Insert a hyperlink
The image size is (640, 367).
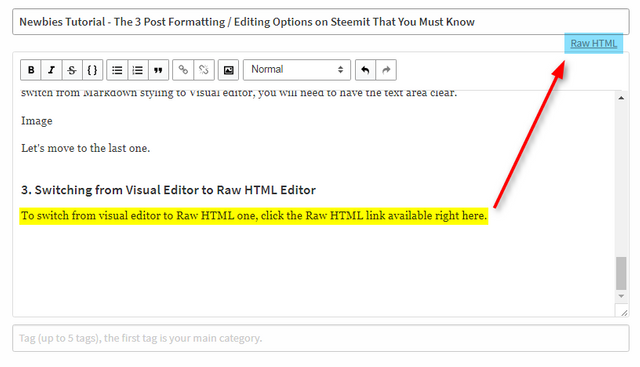(183, 70)
